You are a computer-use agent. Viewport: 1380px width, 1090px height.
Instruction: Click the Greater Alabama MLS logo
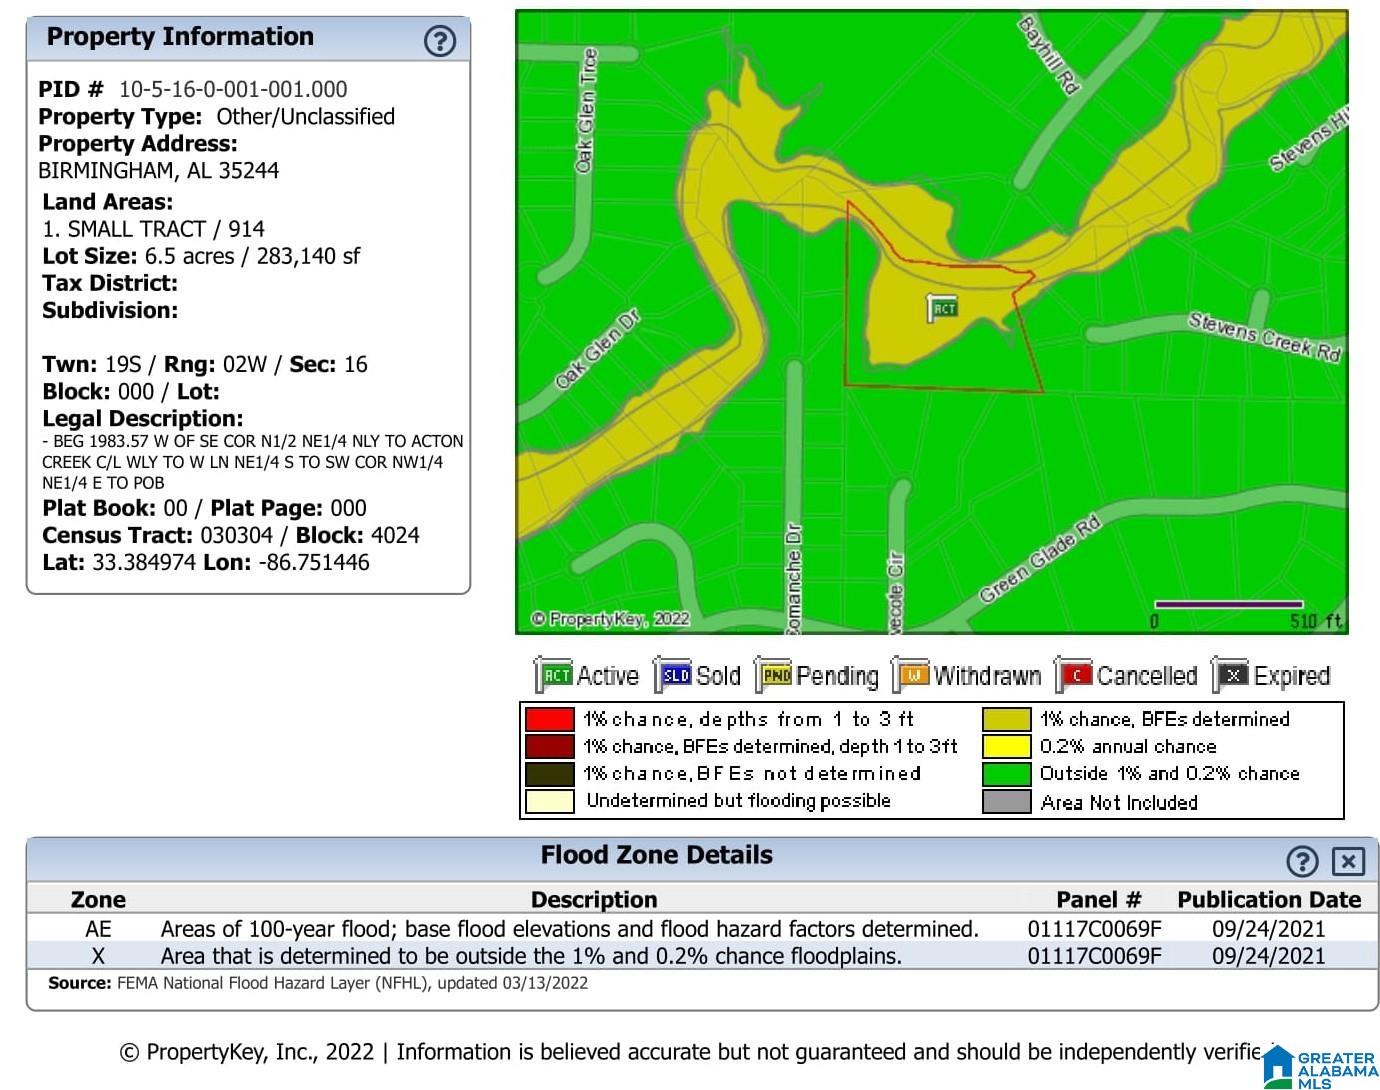click(x=1320, y=1067)
